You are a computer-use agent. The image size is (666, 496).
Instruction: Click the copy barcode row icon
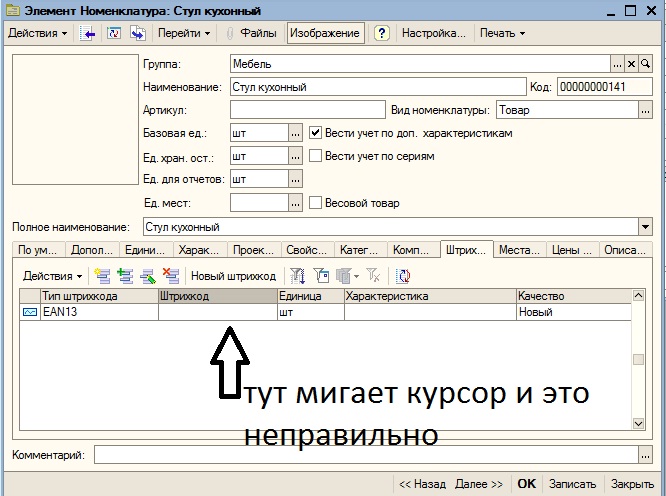tap(125, 276)
